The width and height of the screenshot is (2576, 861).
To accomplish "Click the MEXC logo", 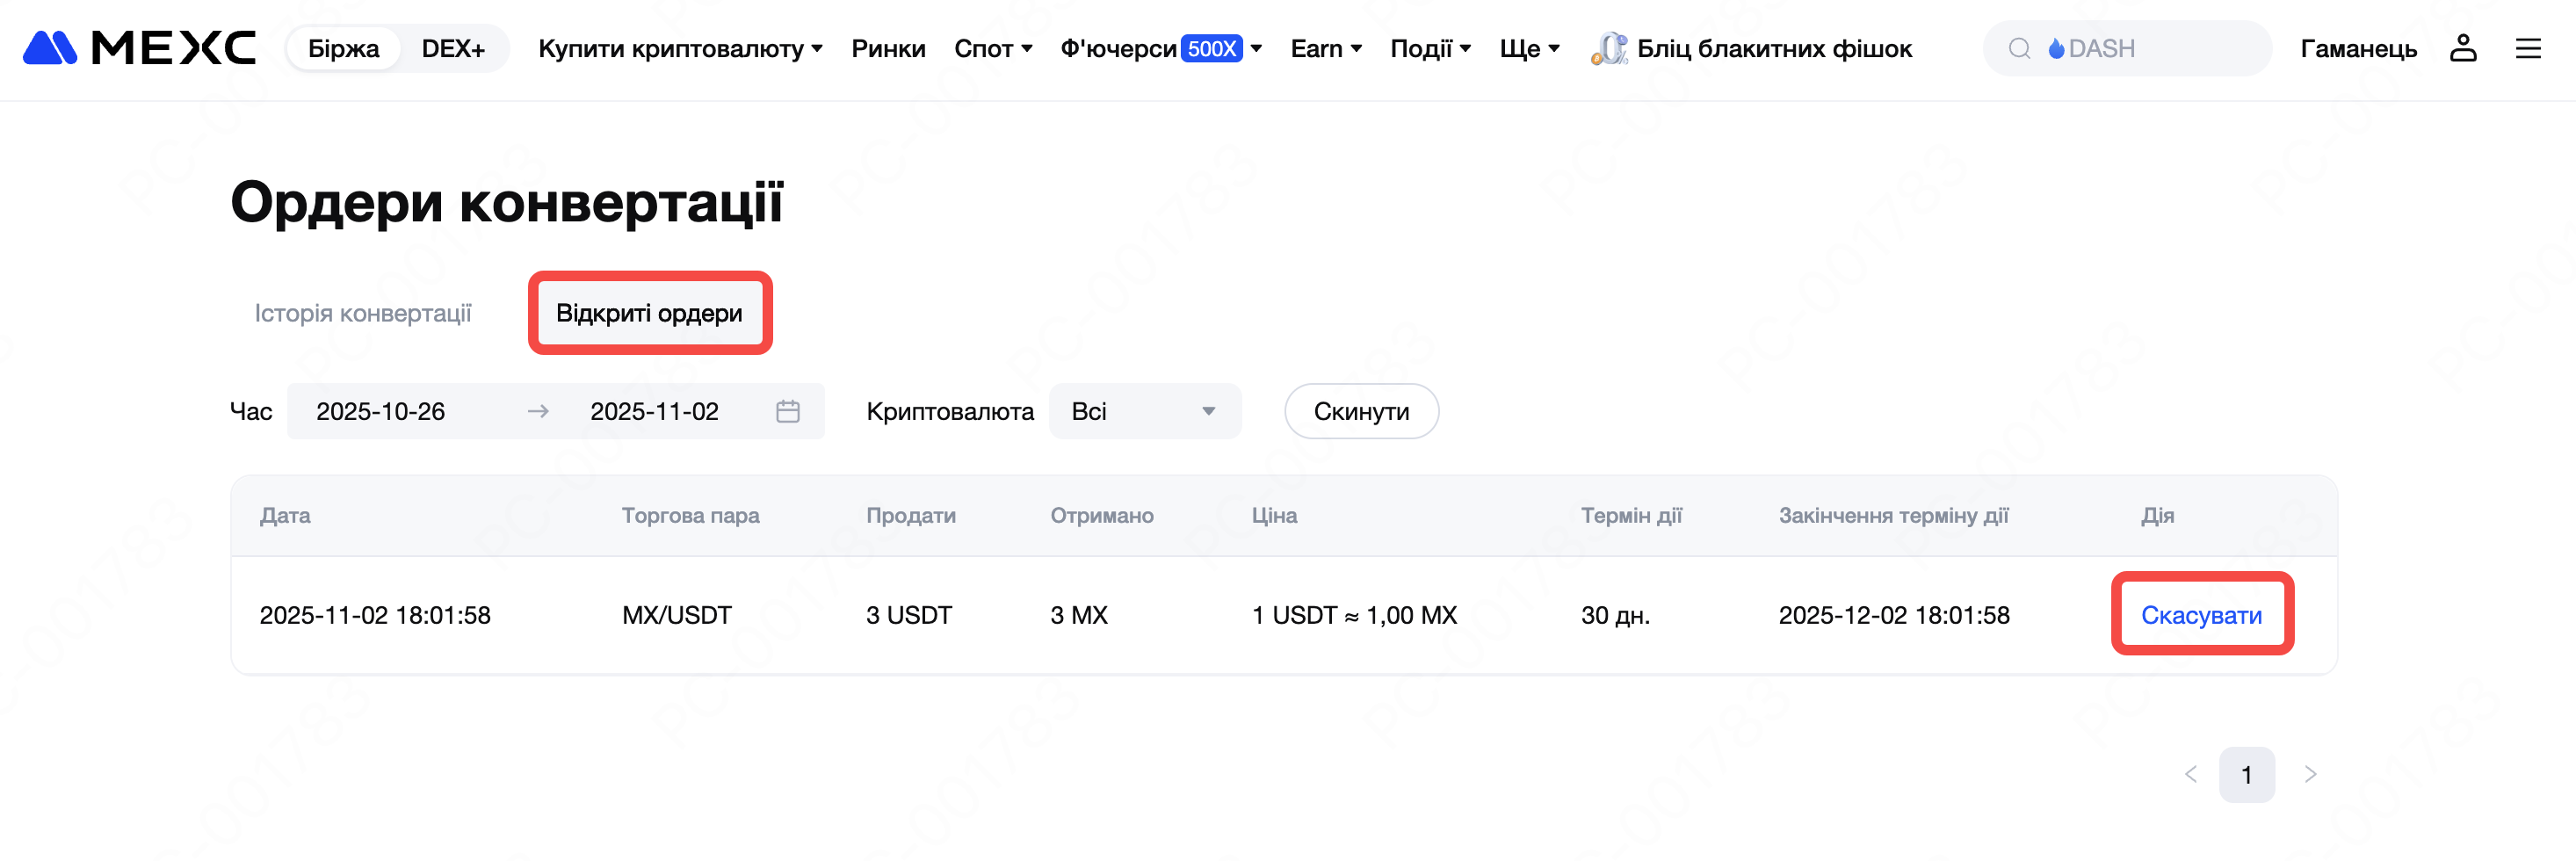I will pyautogui.click(x=139, y=48).
